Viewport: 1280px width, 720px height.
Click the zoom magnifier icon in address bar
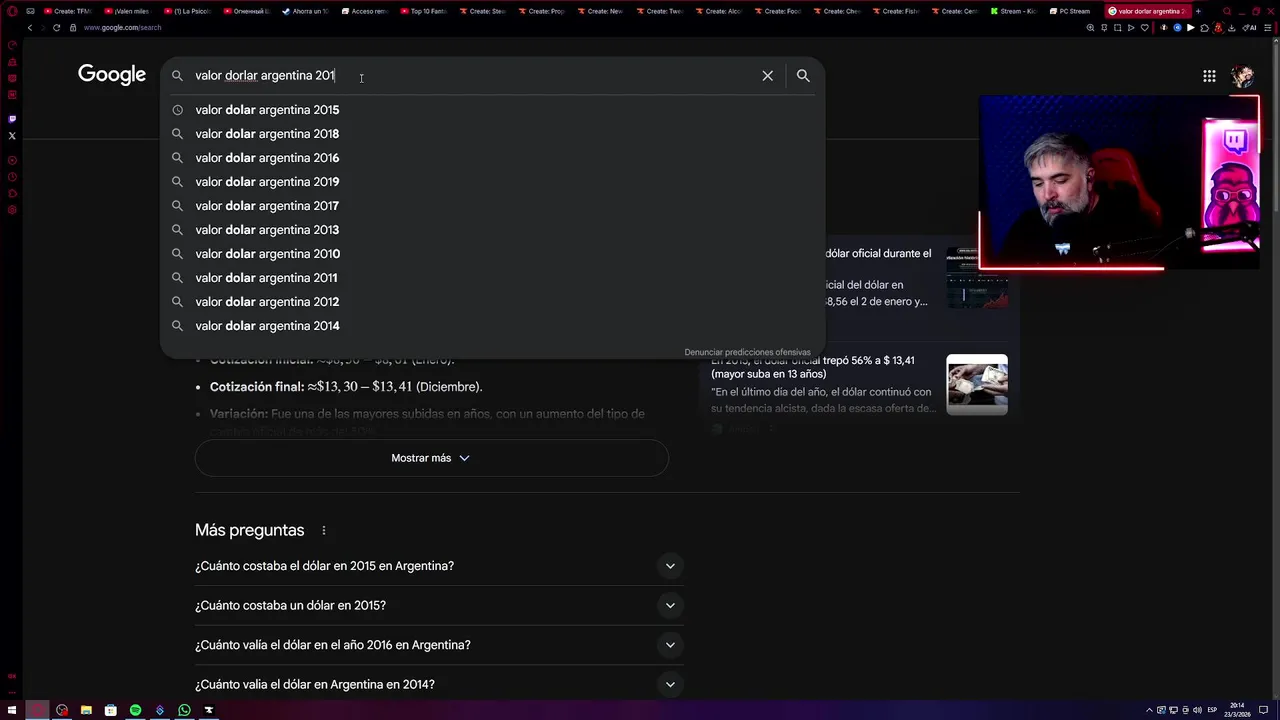click(1090, 28)
